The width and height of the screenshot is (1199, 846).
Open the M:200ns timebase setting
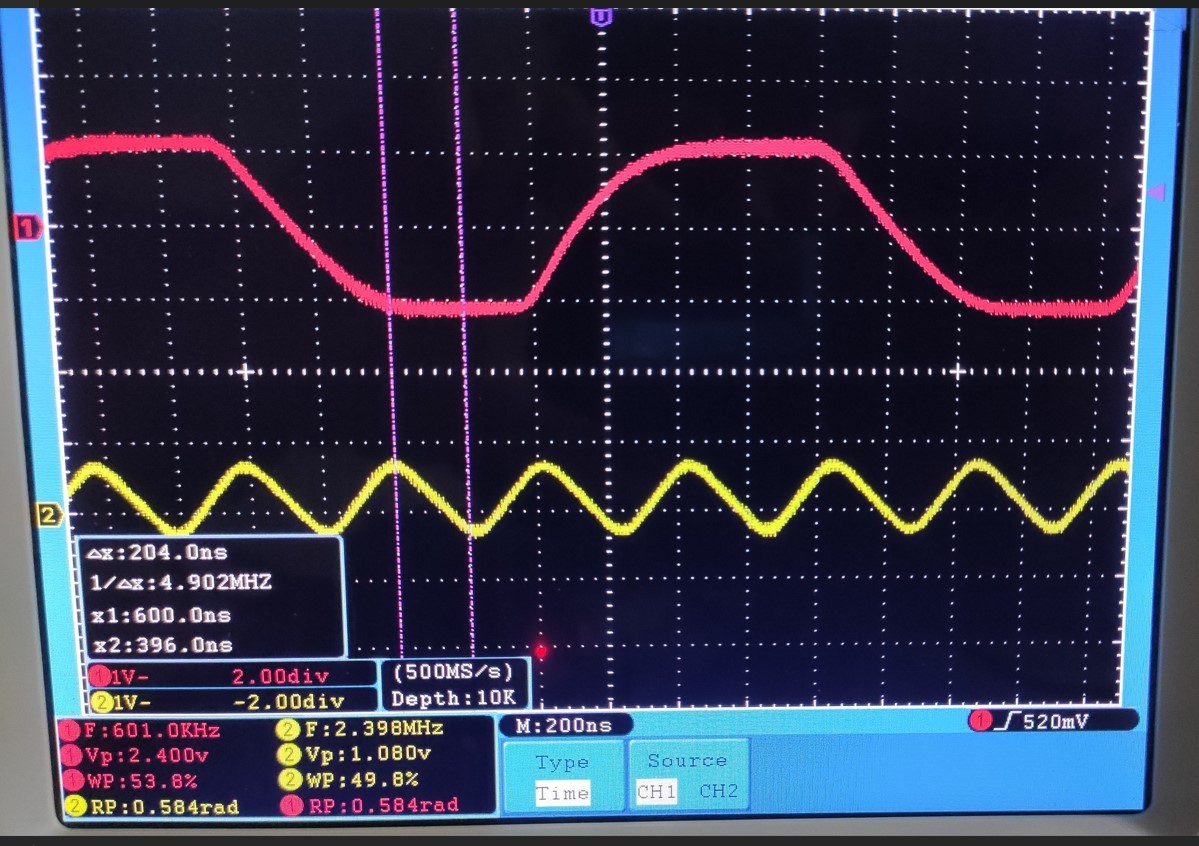562,725
